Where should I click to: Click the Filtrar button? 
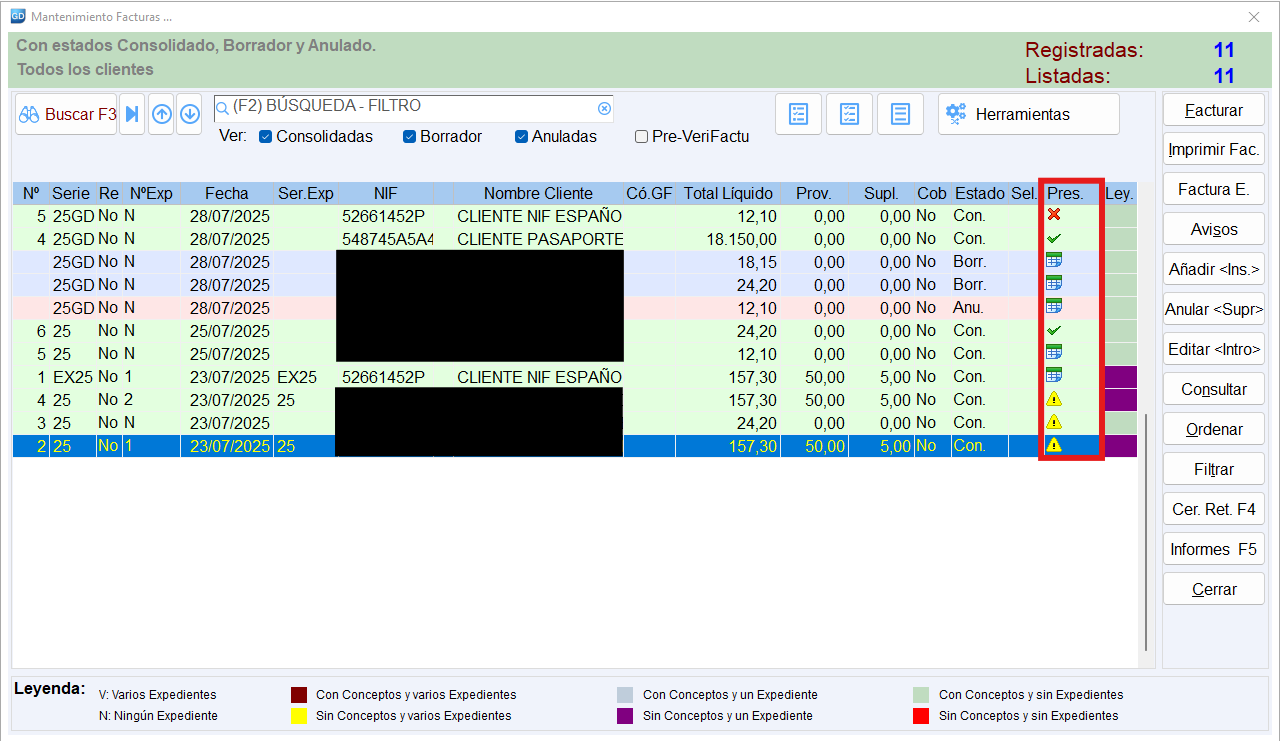pos(1214,470)
